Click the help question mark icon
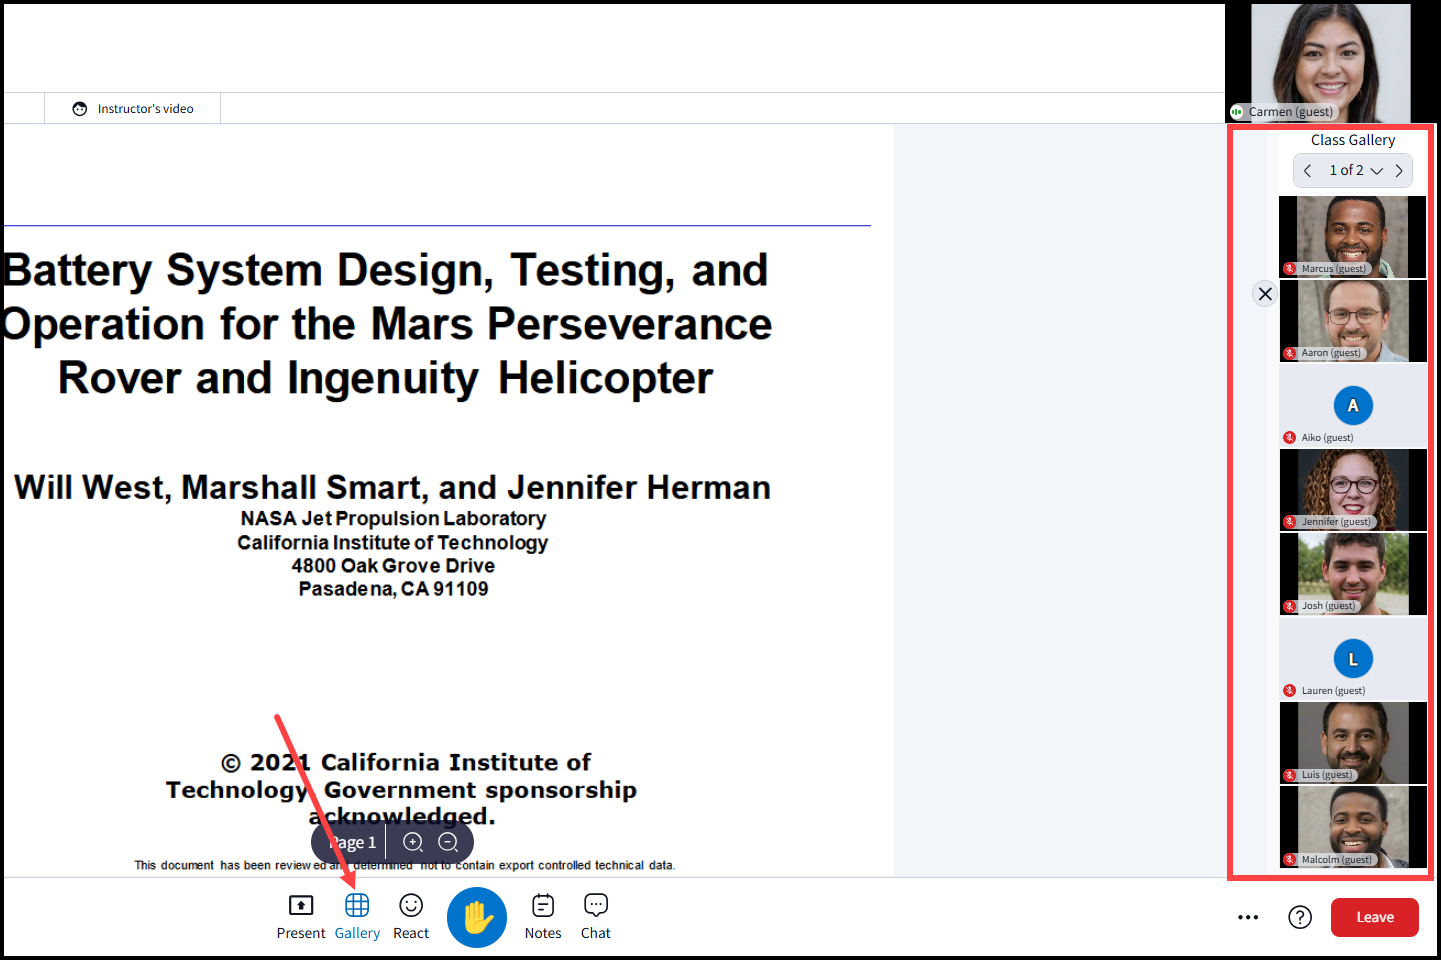1441x960 pixels. tap(1300, 917)
